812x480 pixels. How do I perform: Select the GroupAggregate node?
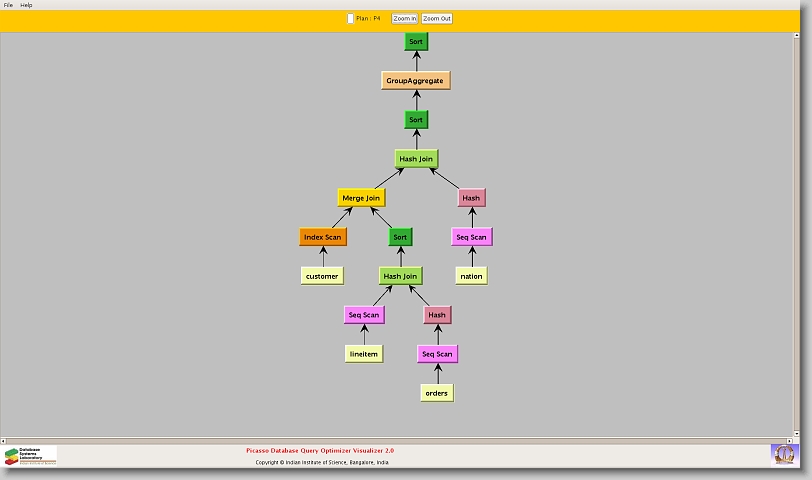(416, 80)
